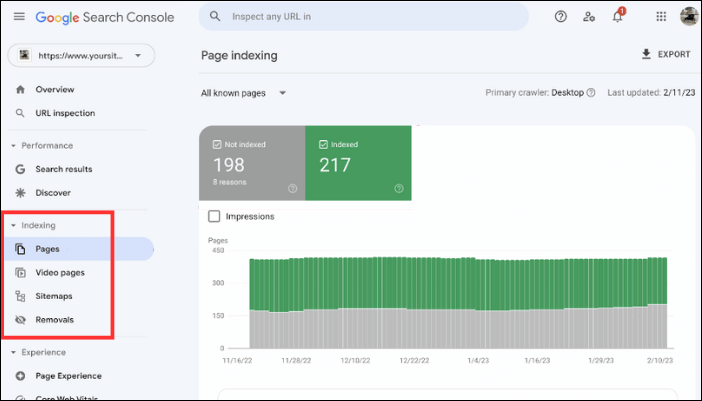Screen dimensions: 702x401
Task: Open URL inspection
Action: point(65,113)
